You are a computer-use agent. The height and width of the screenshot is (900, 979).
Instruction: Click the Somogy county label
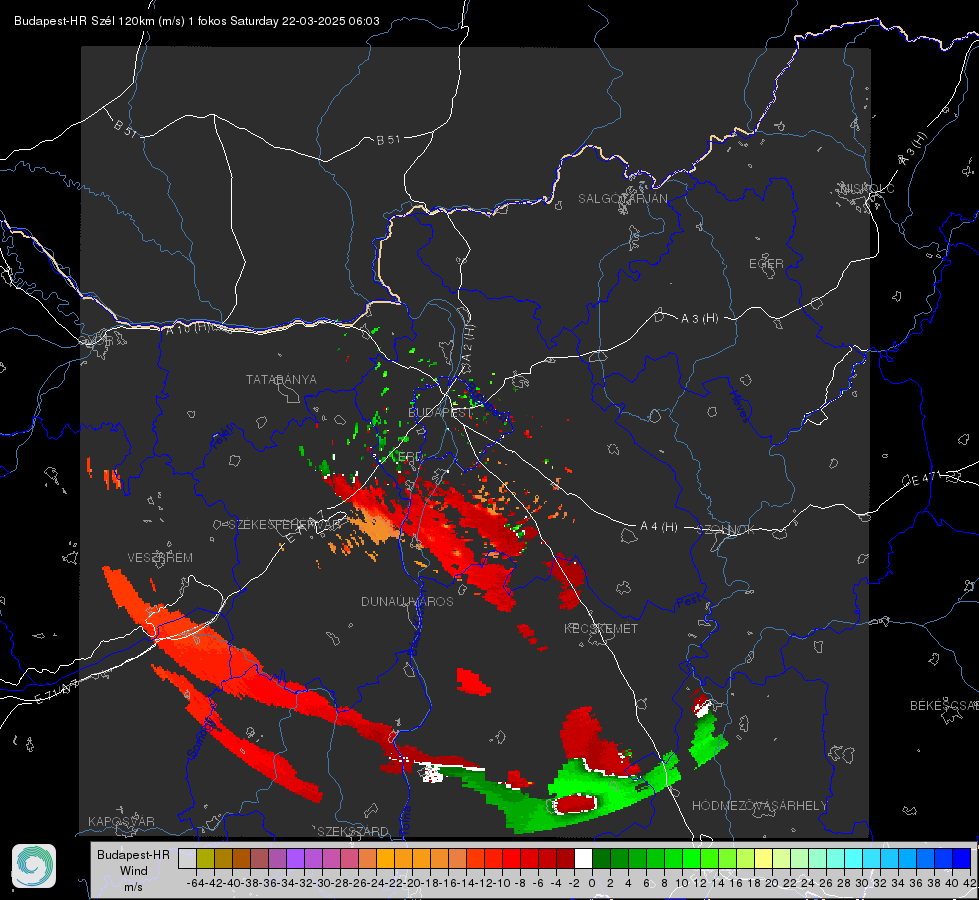click(x=202, y=739)
